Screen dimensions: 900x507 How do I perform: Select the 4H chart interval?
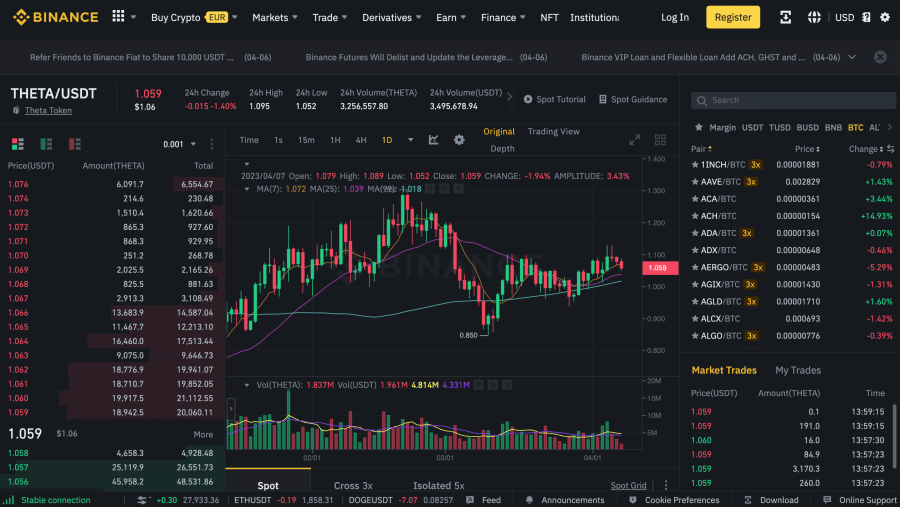pyautogui.click(x=360, y=140)
